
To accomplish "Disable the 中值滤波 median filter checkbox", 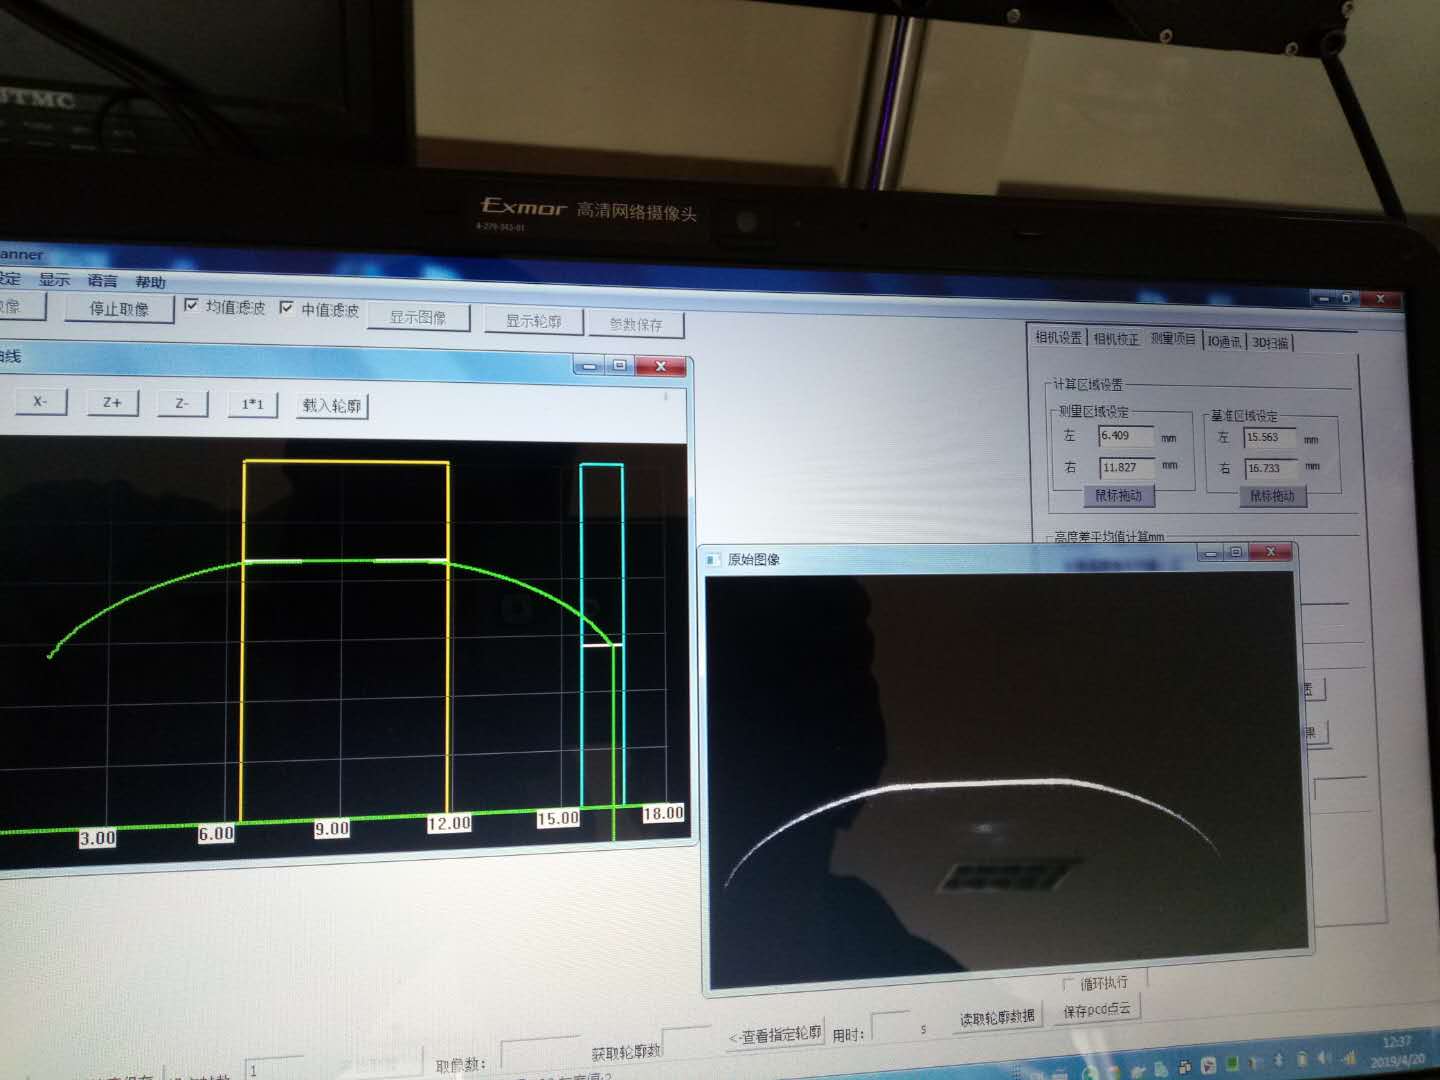I will click(287, 308).
